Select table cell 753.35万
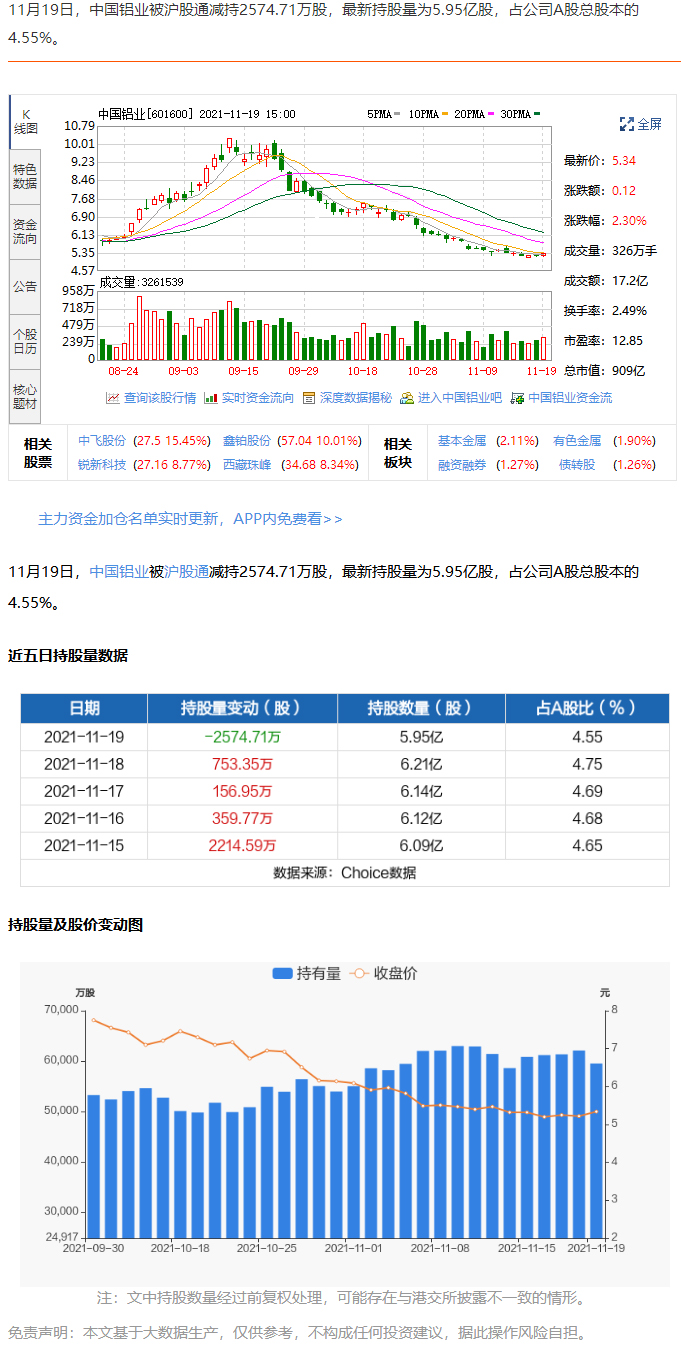Screen dimensions: 682x1352 pos(242,764)
